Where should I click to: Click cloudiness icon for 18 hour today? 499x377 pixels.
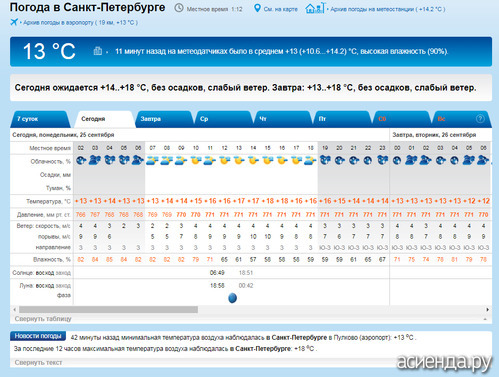310,161
